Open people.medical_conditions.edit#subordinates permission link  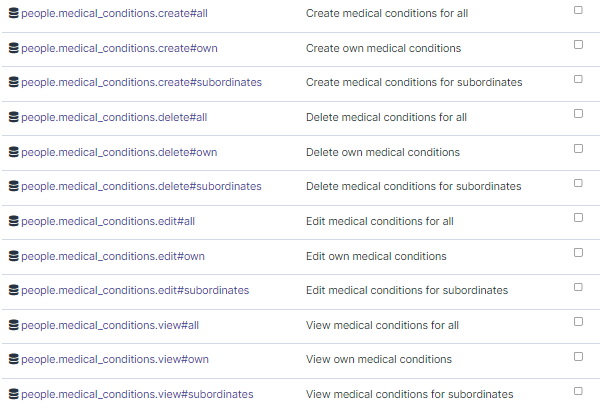[x=135, y=290]
